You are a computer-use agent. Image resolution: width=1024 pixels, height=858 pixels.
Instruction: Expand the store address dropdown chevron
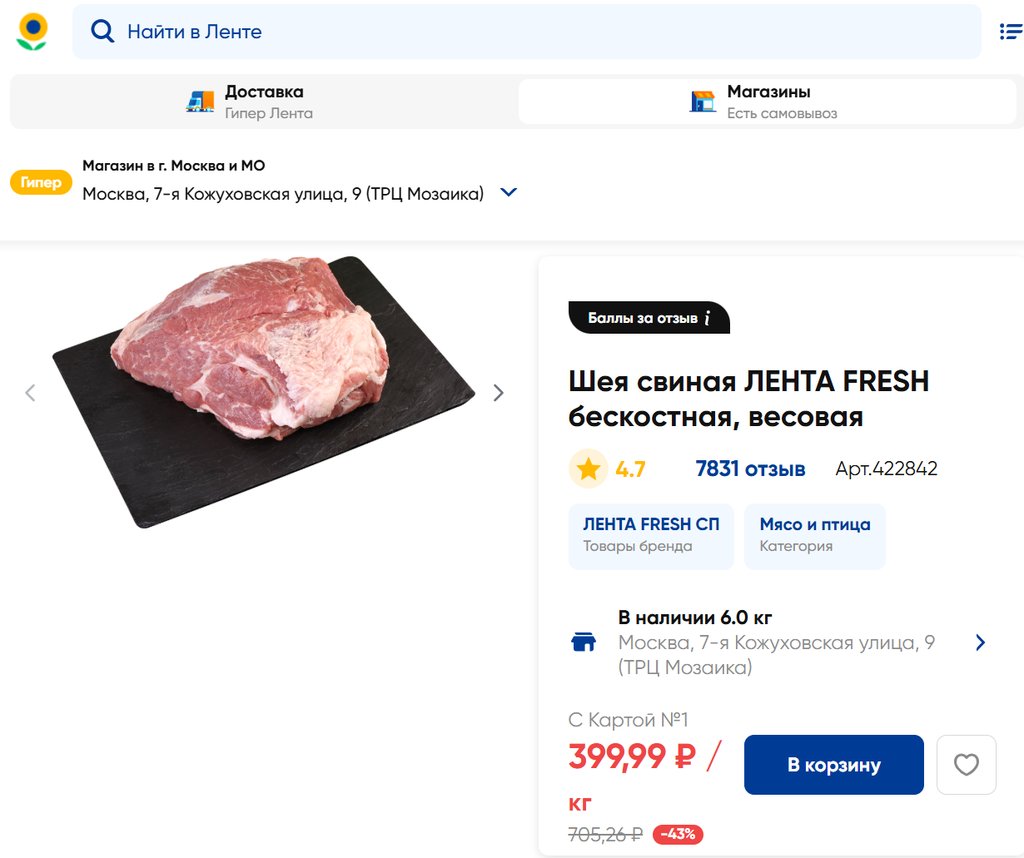pos(508,193)
